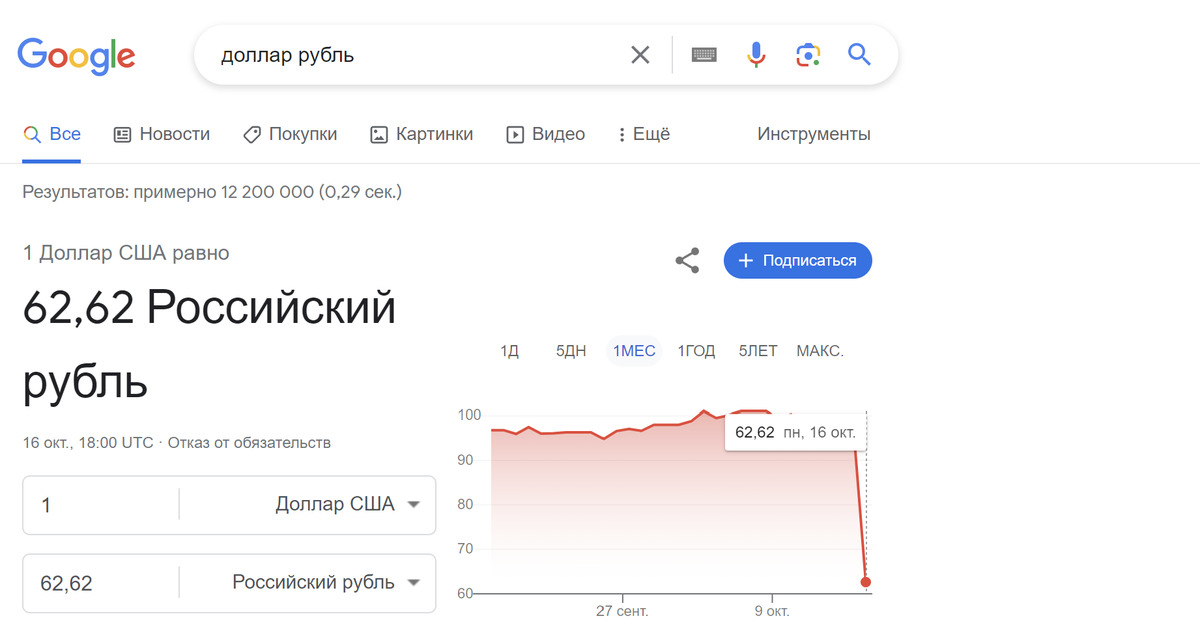
Task: Click the red data point on chart
Action: pyautogui.click(x=866, y=582)
